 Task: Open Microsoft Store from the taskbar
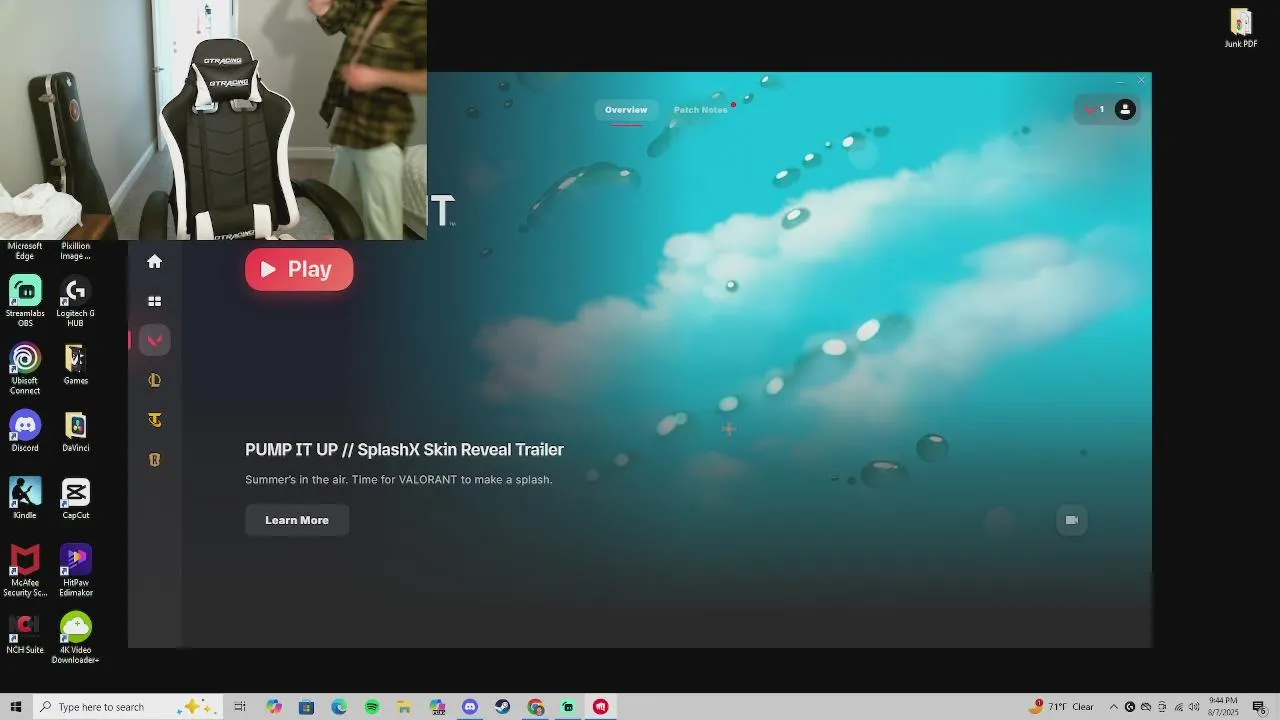tap(307, 707)
